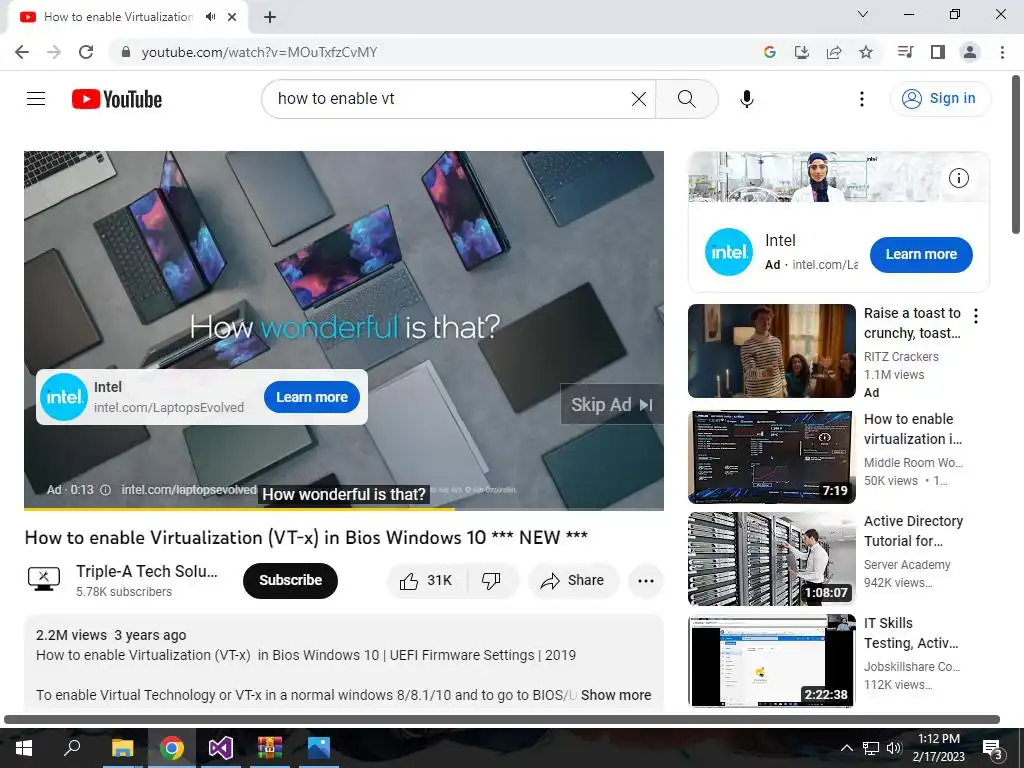Click the Chrome address bar URL
This screenshot has width=1024, height=768.
tap(259, 52)
